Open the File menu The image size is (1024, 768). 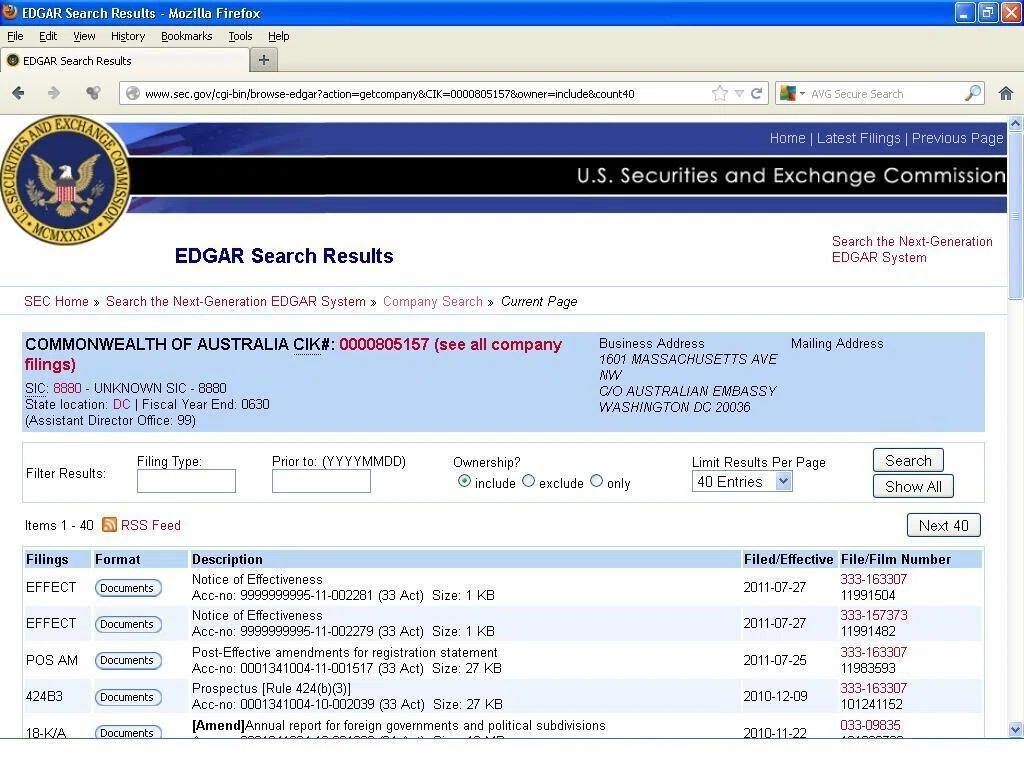(15, 36)
